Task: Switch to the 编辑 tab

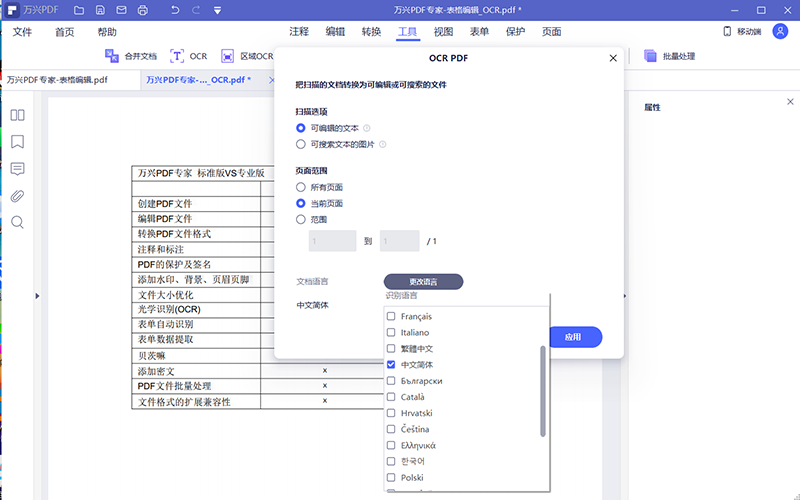Action: [x=335, y=32]
